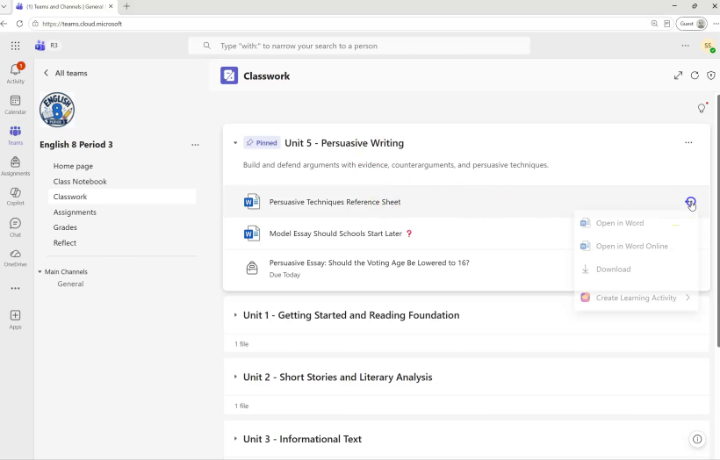Click more options for Persuasive Techniques Reference Sheet
Screen dimensions: 720x460
pyautogui.click(x=690, y=202)
